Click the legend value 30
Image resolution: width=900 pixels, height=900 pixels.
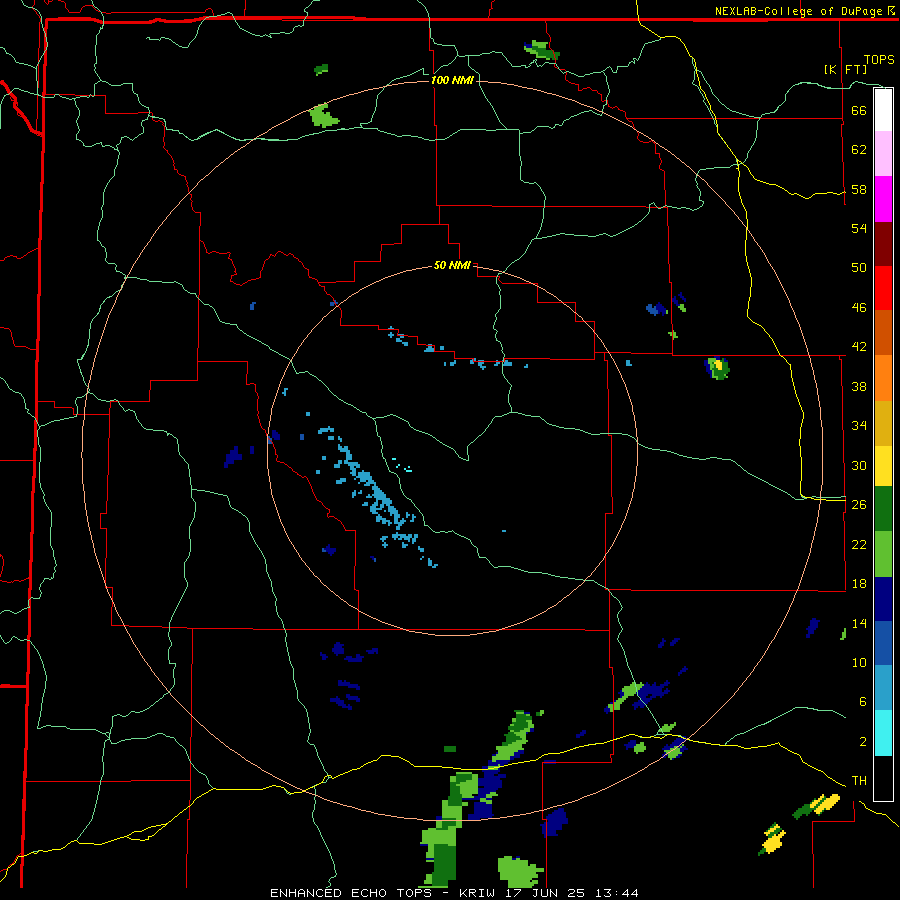click(859, 465)
